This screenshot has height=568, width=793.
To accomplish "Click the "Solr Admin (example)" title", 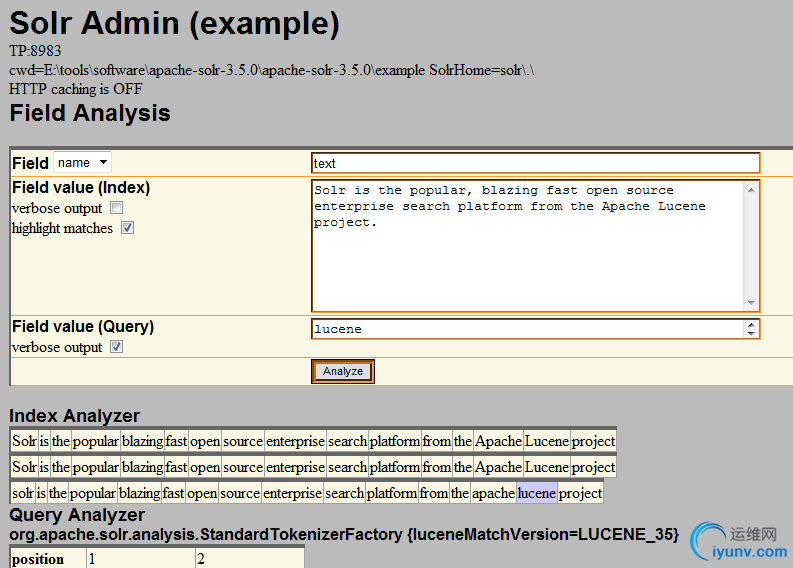I will pos(174,23).
